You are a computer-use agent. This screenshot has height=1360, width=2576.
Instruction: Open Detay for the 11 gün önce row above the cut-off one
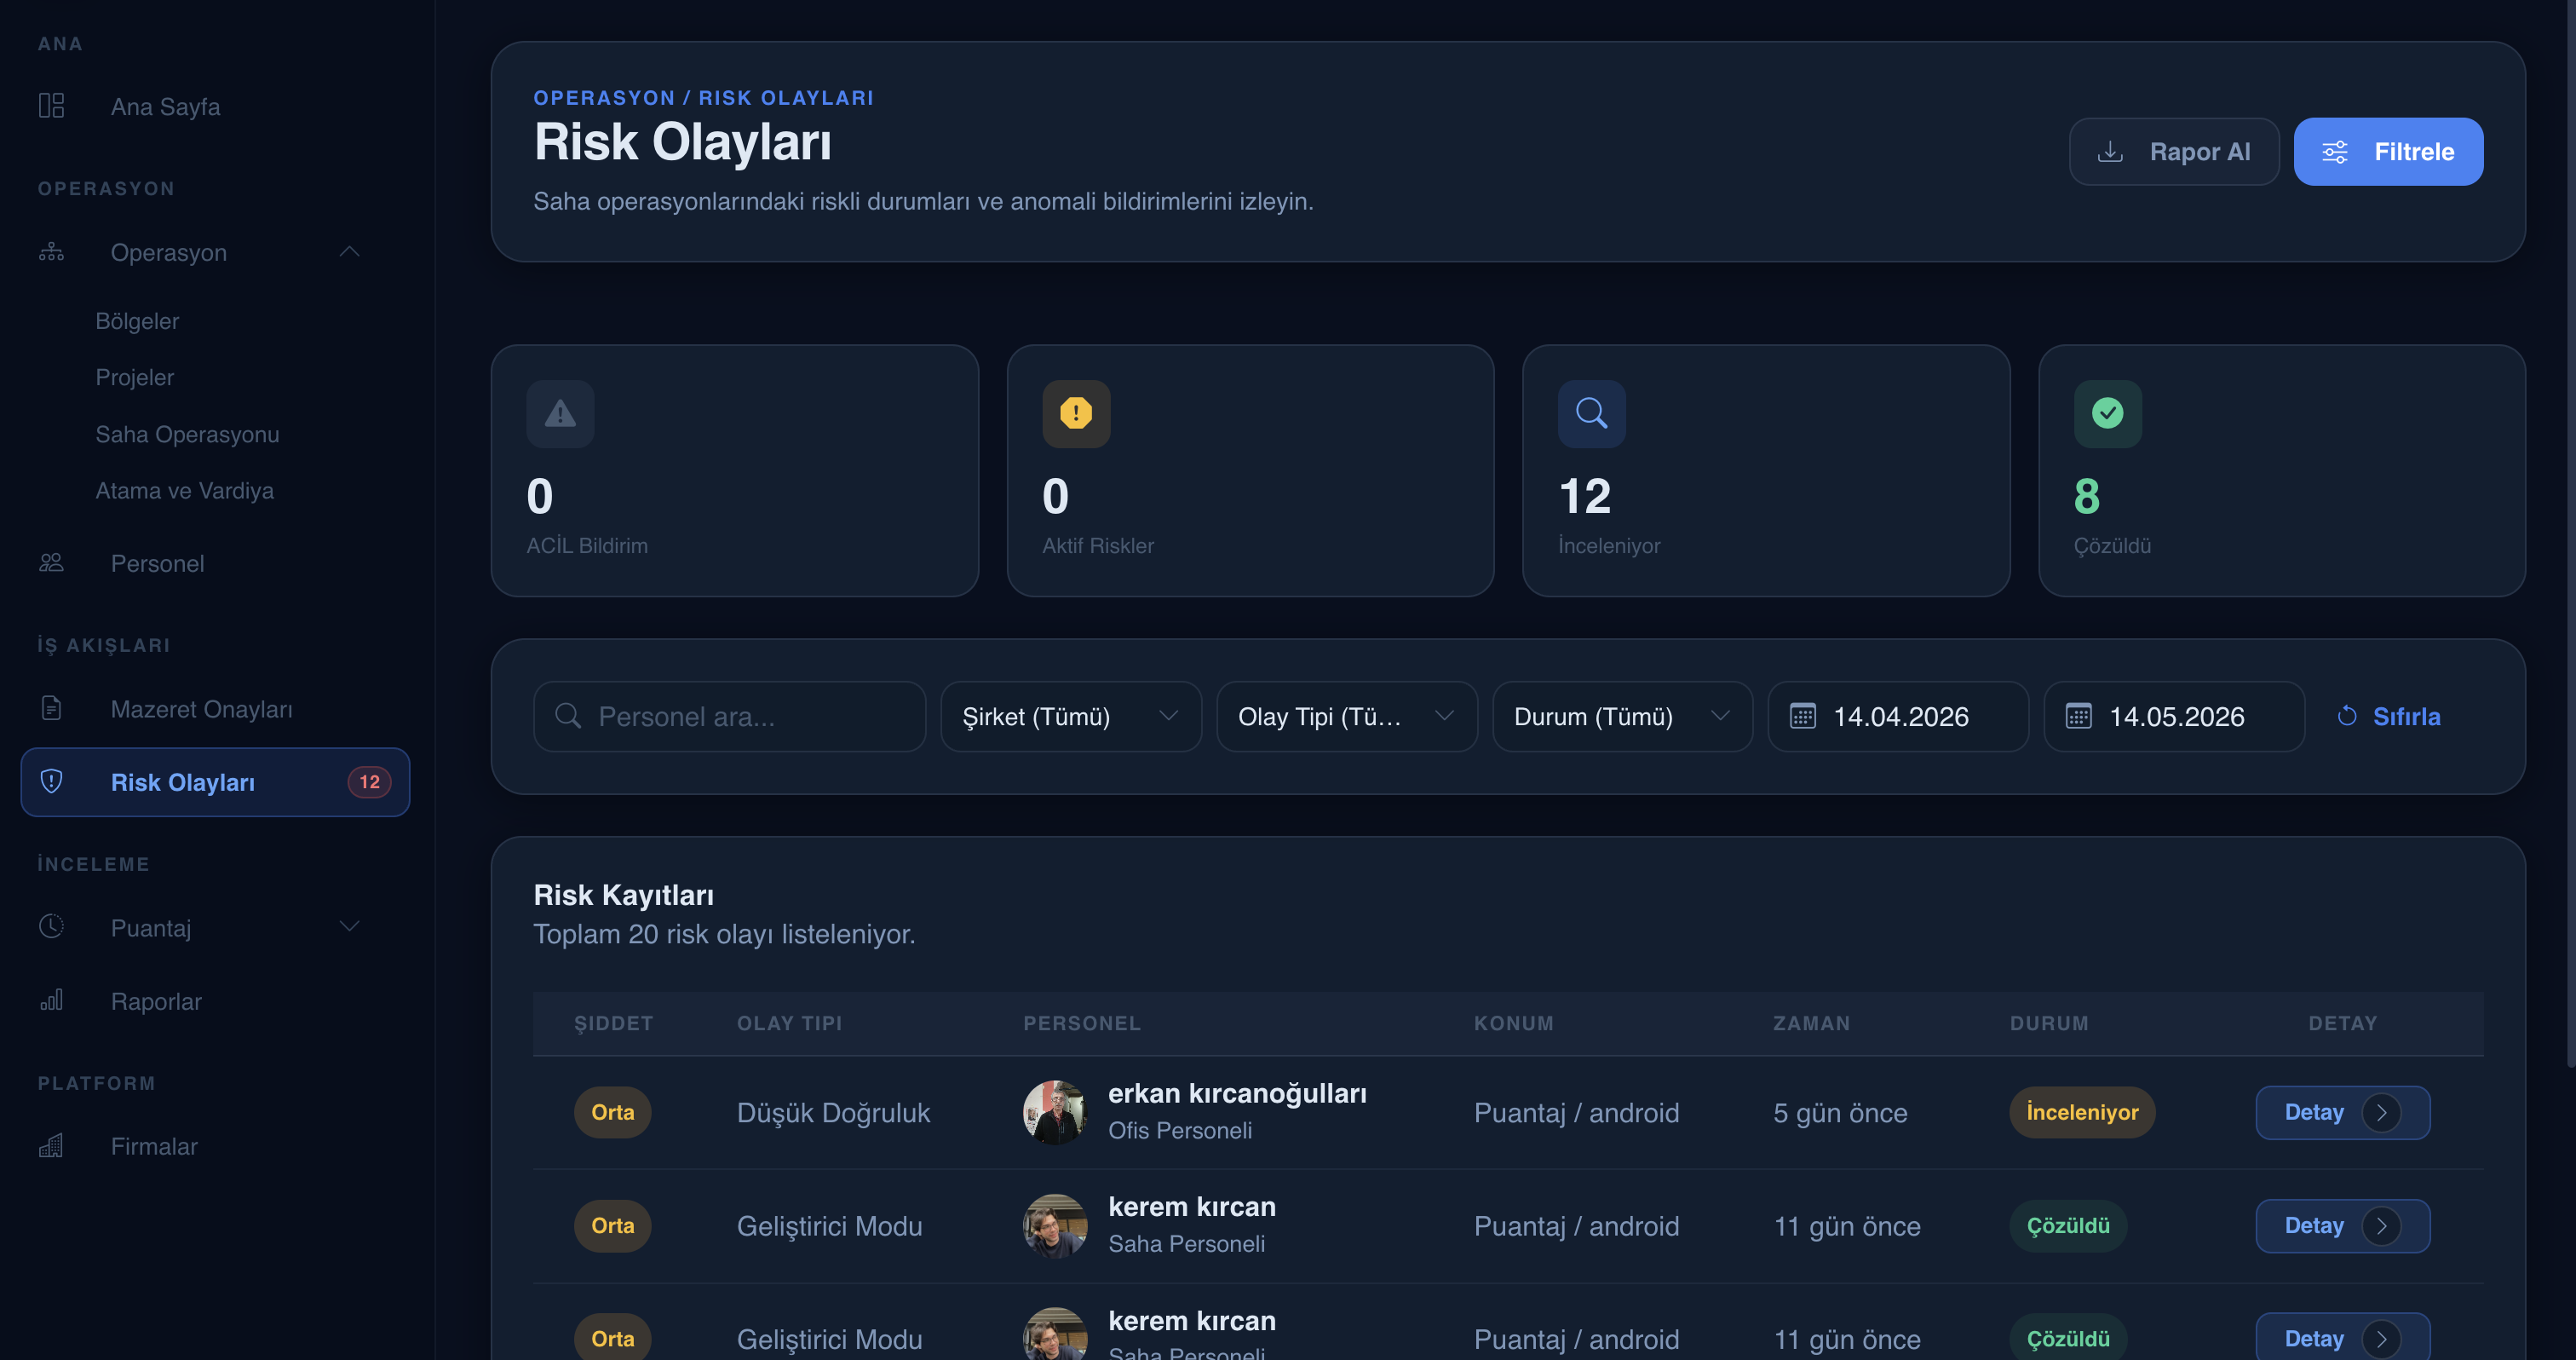[x=2342, y=1225]
